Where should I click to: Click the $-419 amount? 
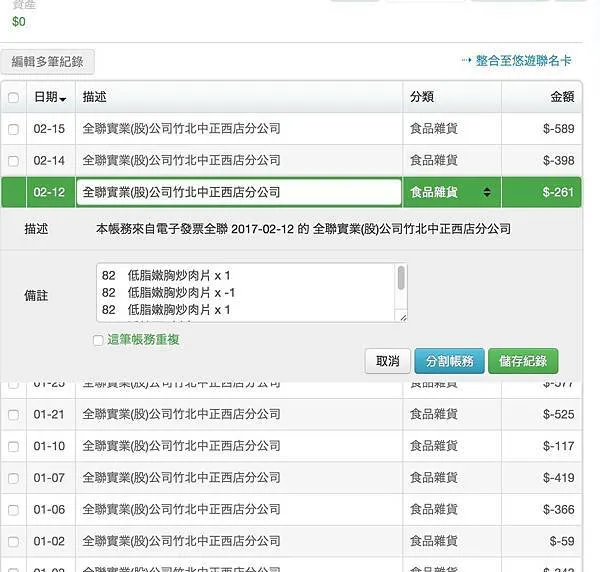point(558,478)
